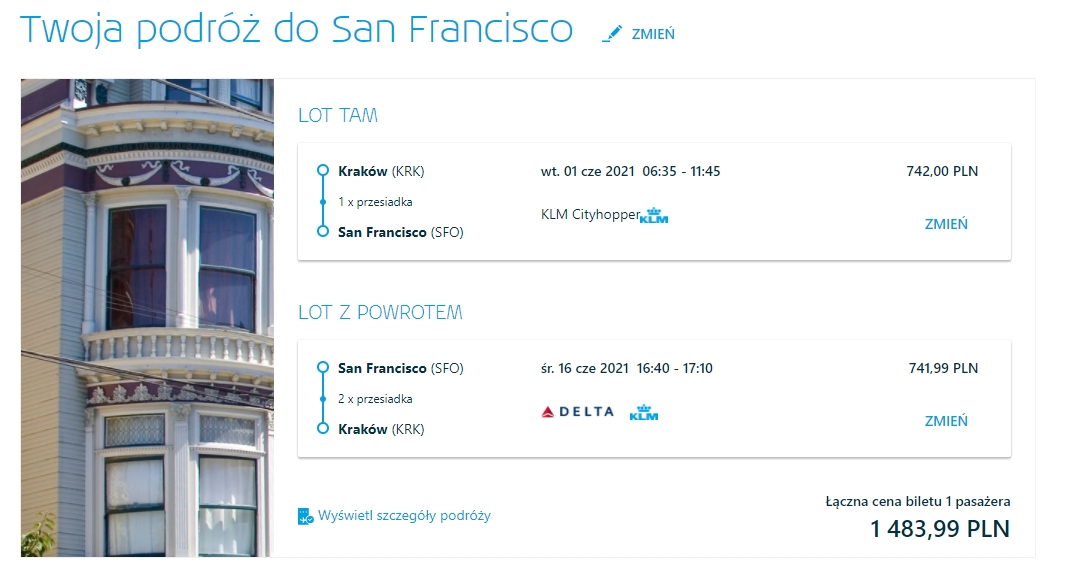
Task: Click the page heading Twoja podróż do San Francisco
Action: click(x=296, y=29)
